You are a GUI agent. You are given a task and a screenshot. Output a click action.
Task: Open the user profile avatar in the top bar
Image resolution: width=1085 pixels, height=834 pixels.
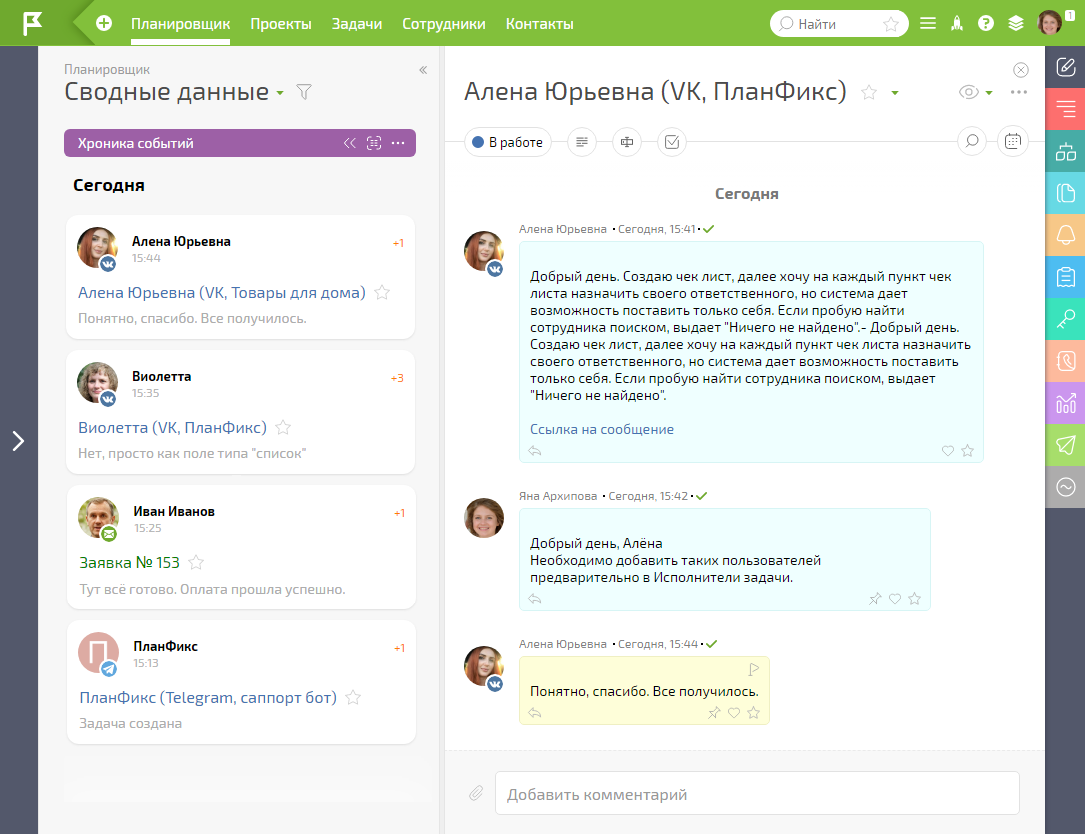coord(1050,23)
